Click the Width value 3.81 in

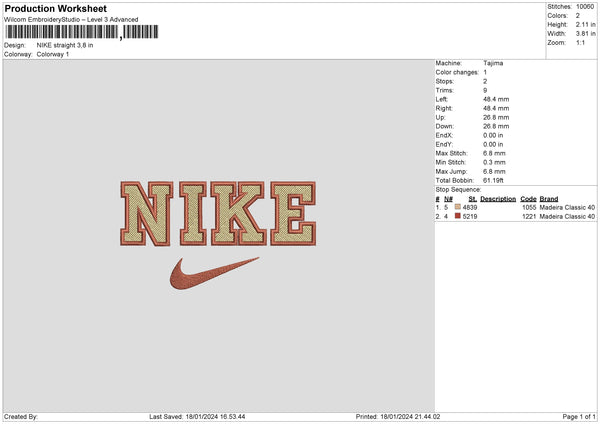585,34
